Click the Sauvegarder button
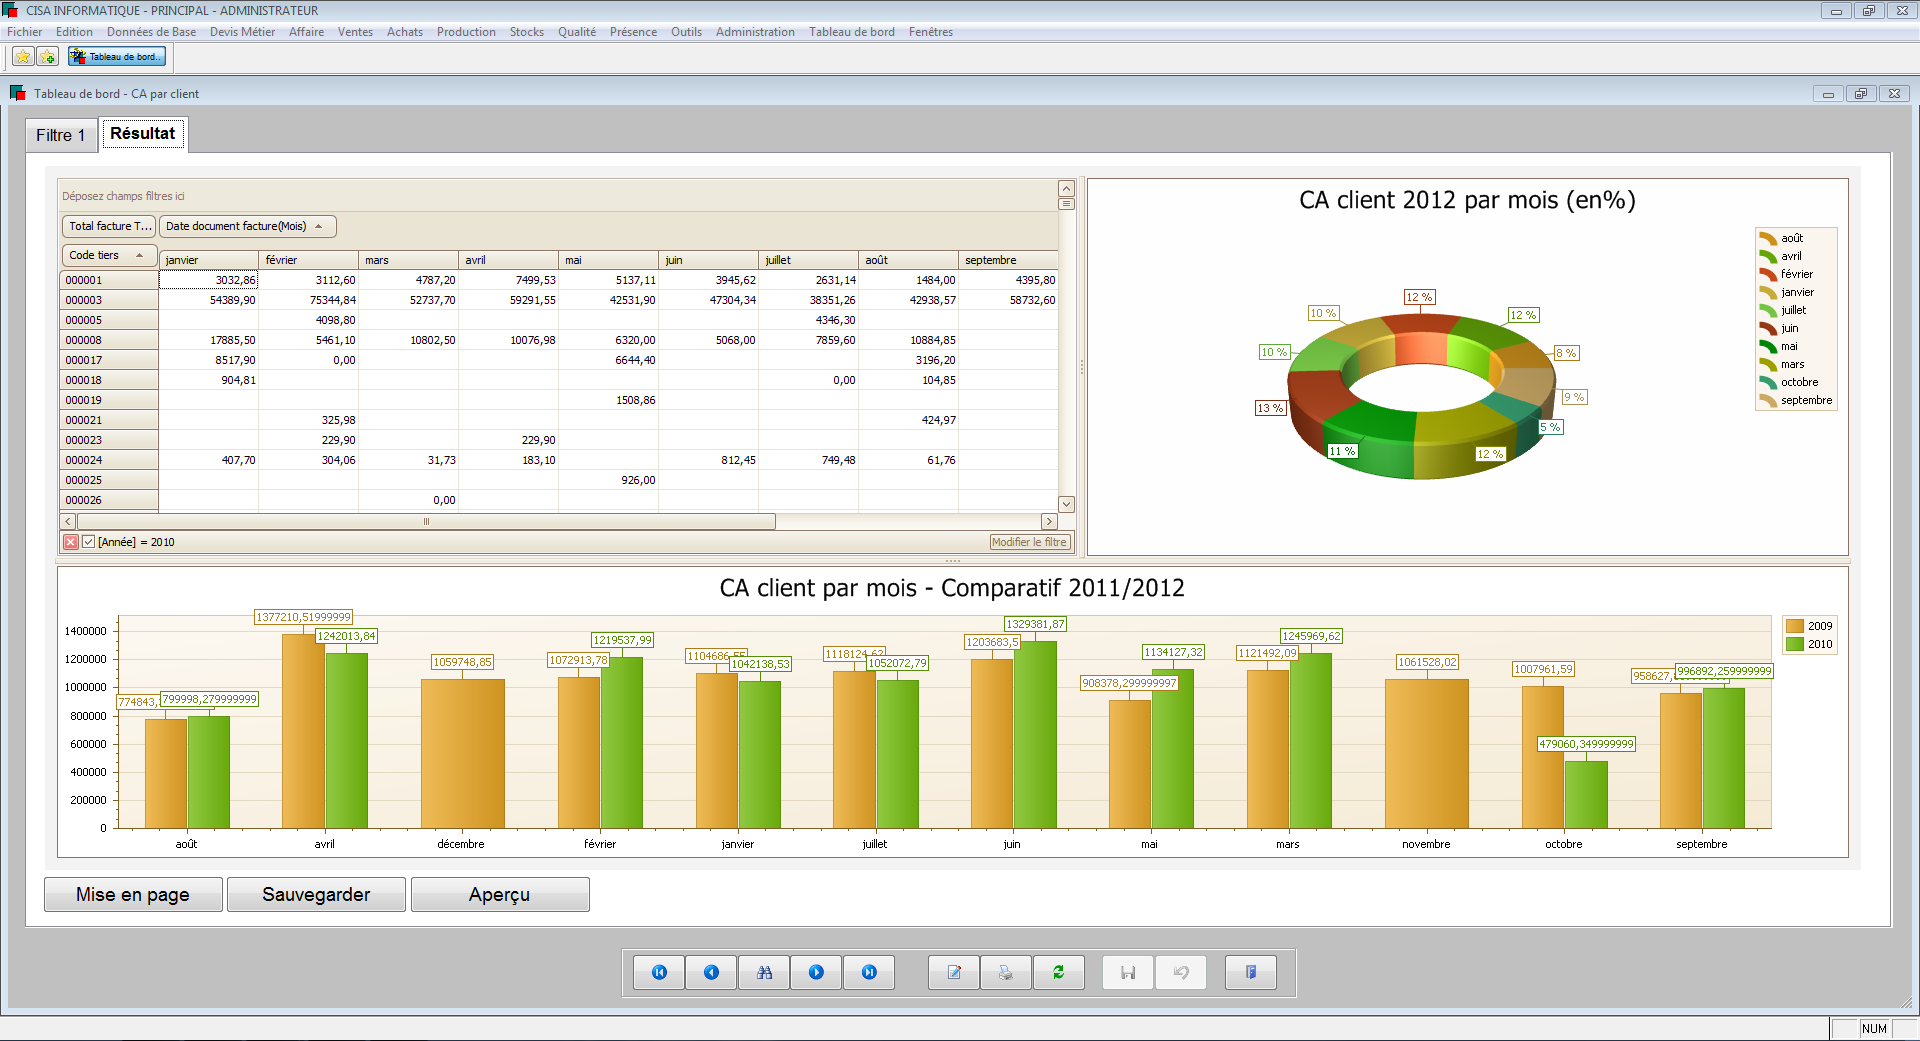1920x1041 pixels. click(316, 895)
